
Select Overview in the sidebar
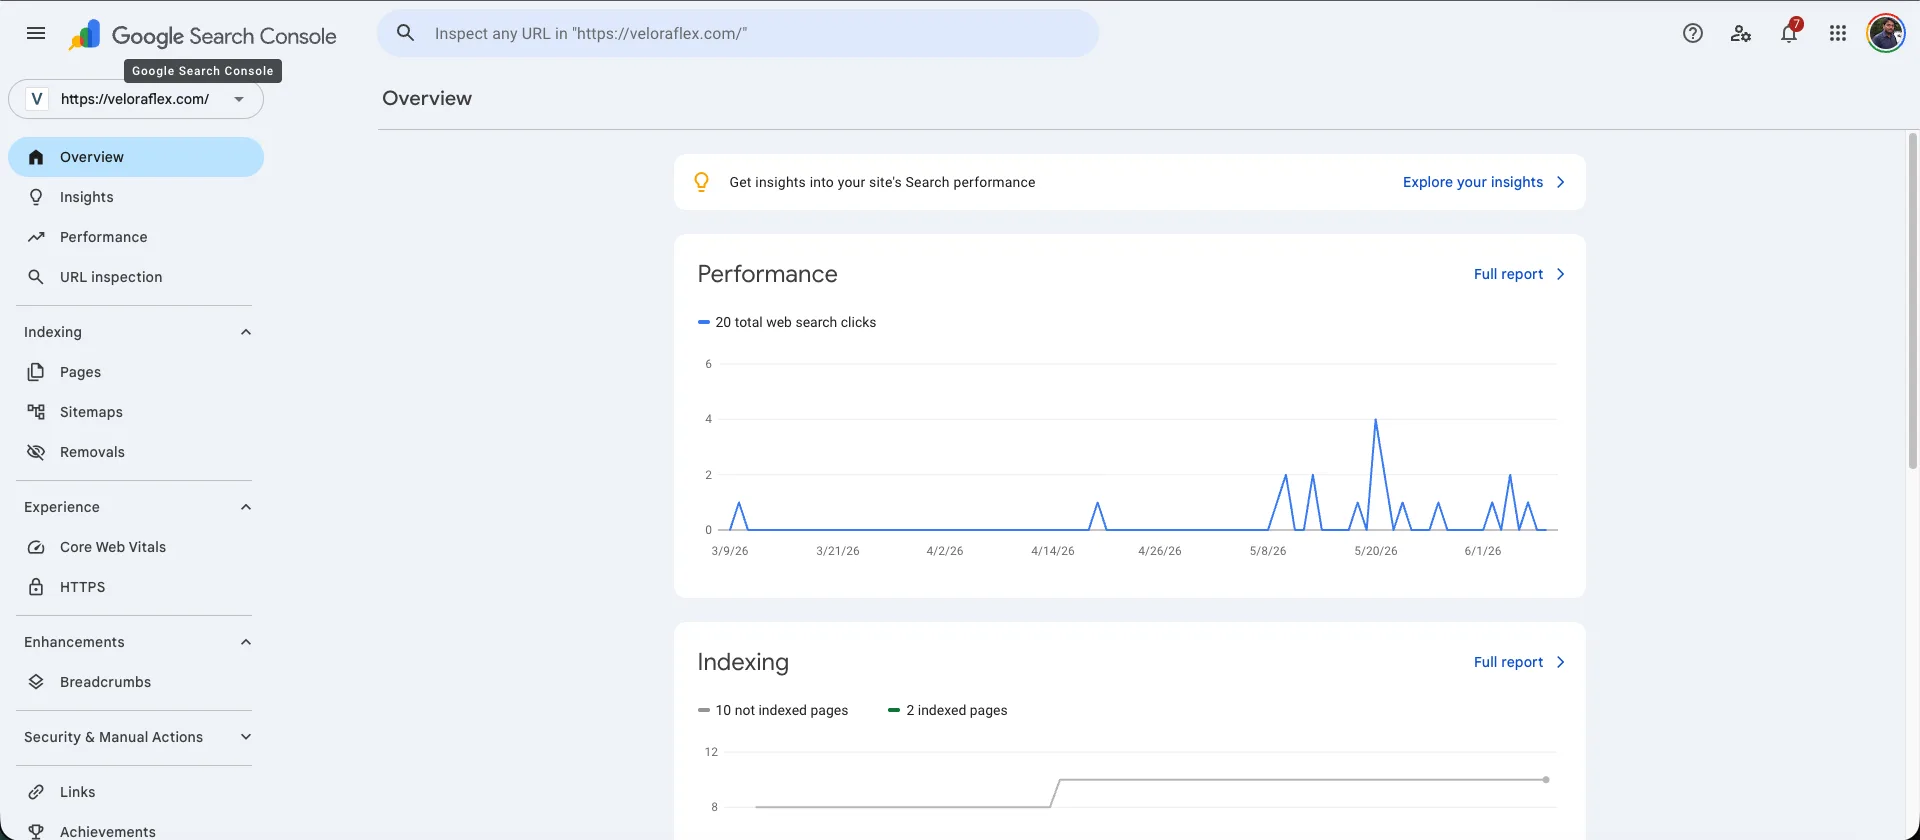click(136, 157)
